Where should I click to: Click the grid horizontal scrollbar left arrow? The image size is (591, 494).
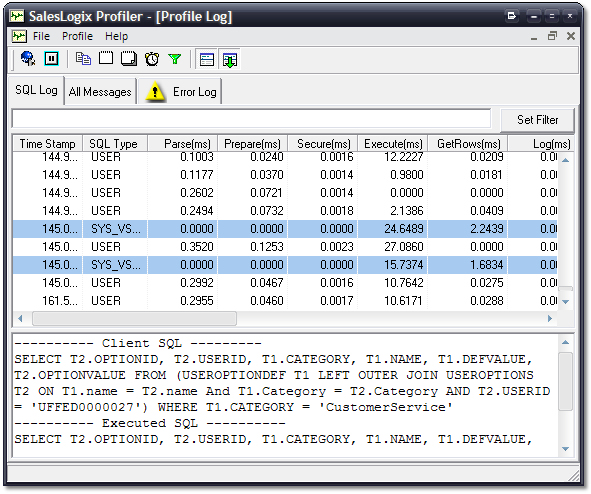pos(20,318)
